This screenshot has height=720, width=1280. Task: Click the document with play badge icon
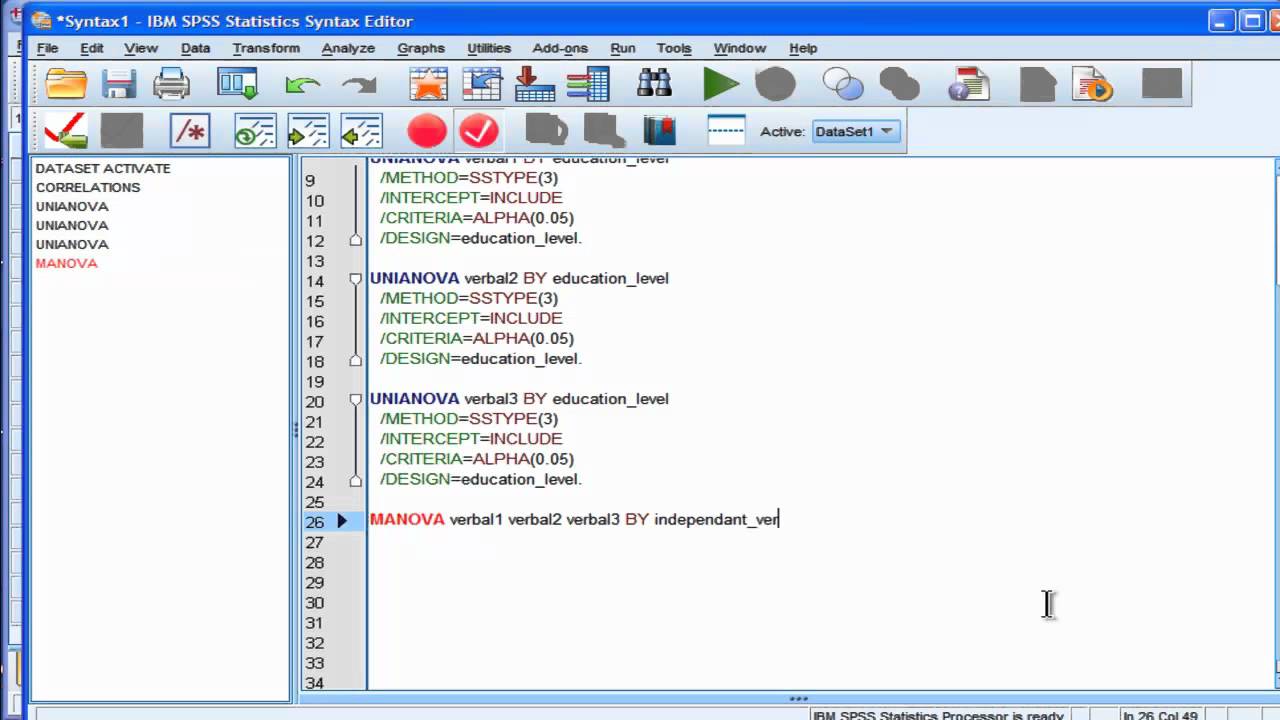pyautogui.click(x=1093, y=85)
